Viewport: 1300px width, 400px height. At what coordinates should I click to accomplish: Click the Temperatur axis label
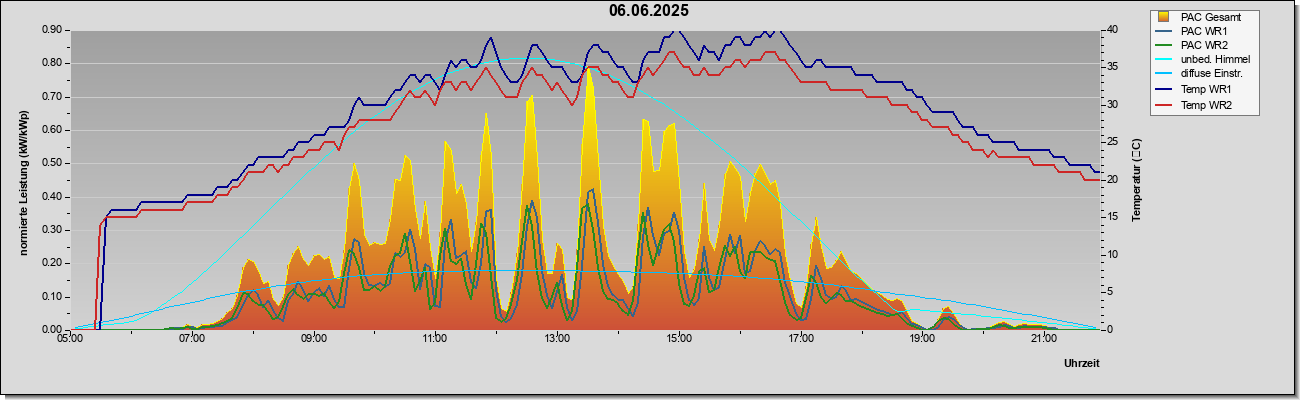click(x=1136, y=180)
